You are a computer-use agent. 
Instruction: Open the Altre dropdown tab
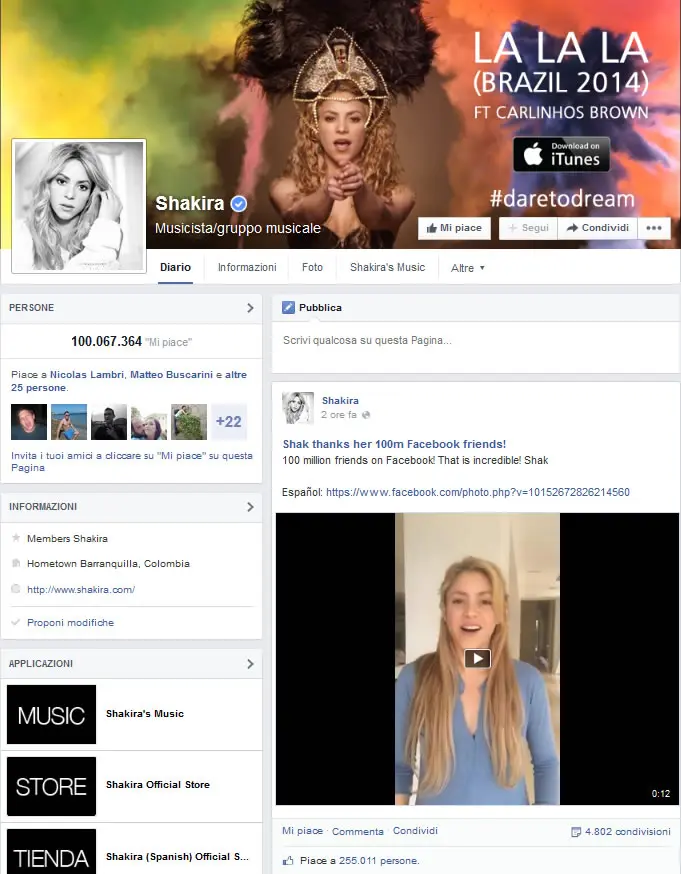coord(468,268)
